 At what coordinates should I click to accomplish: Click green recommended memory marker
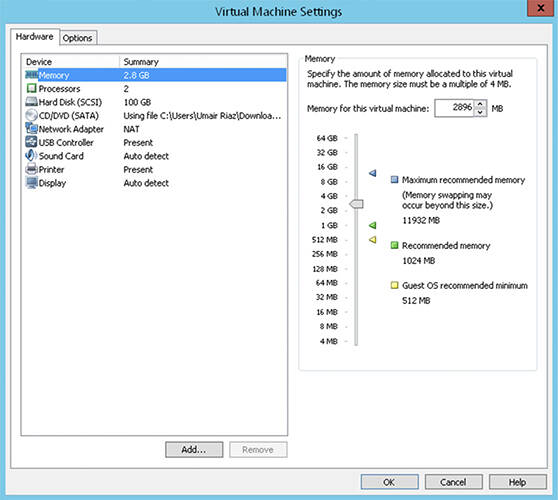coord(373,225)
